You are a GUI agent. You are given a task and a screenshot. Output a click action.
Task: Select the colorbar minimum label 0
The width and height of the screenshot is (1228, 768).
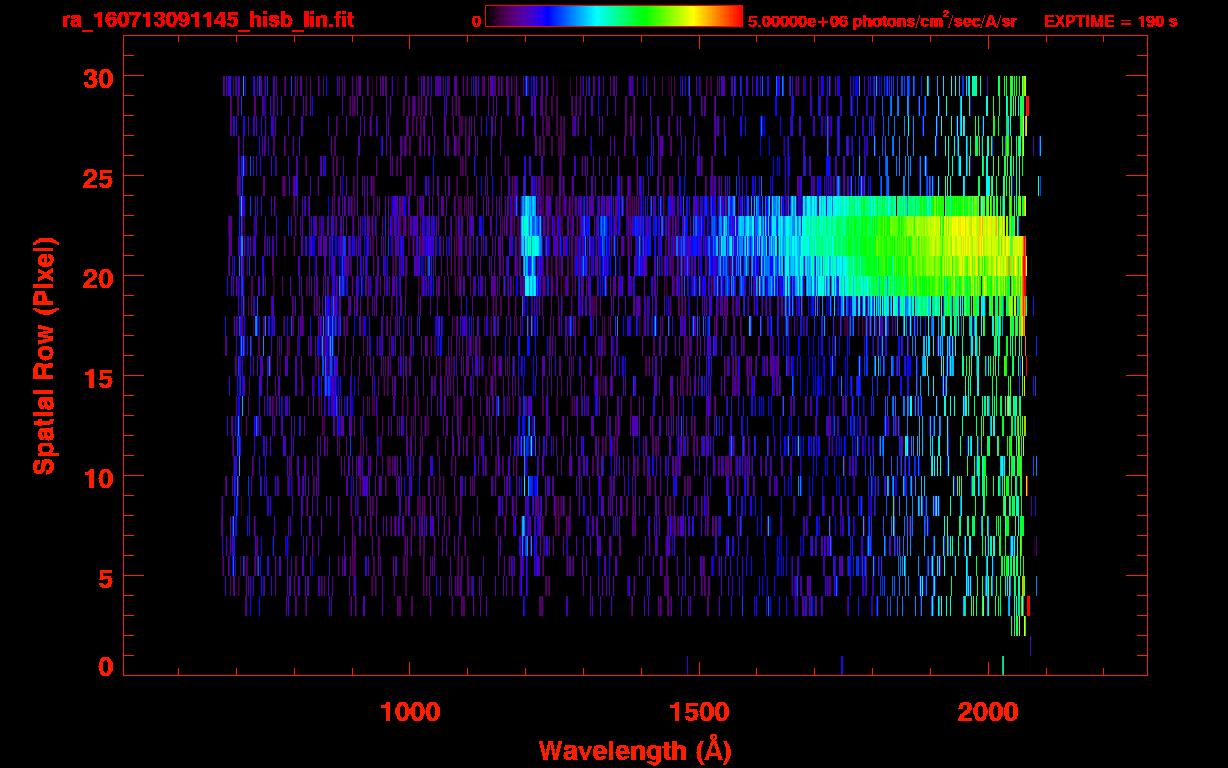pyautogui.click(x=477, y=21)
